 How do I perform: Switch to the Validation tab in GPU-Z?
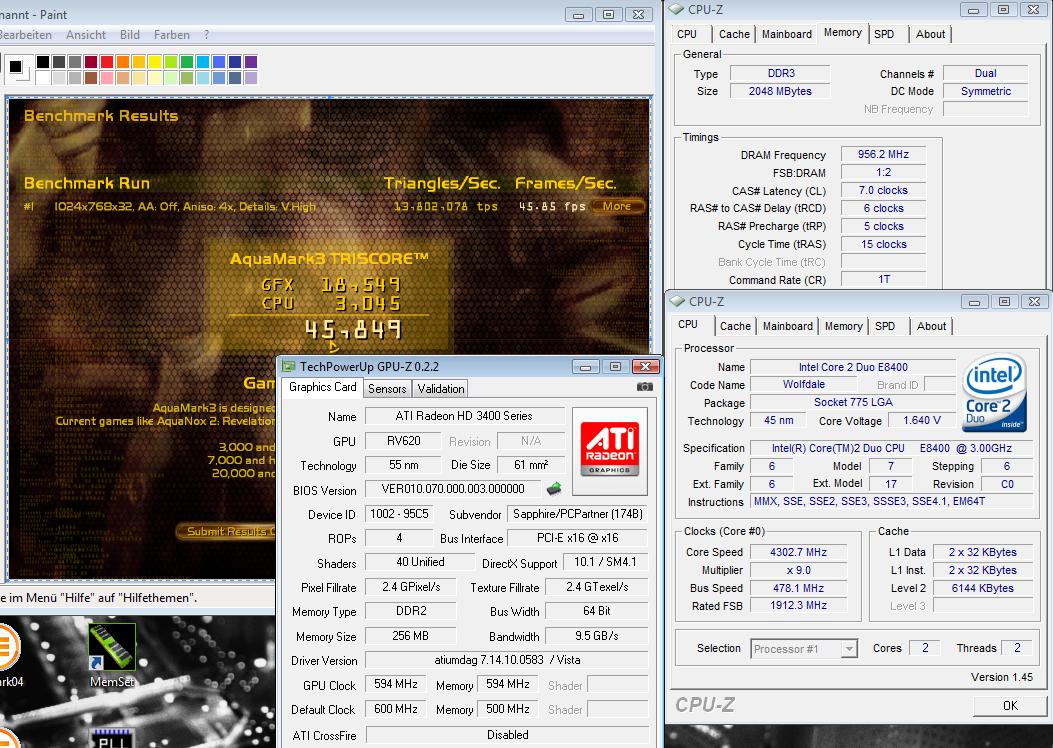click(441, 389)
